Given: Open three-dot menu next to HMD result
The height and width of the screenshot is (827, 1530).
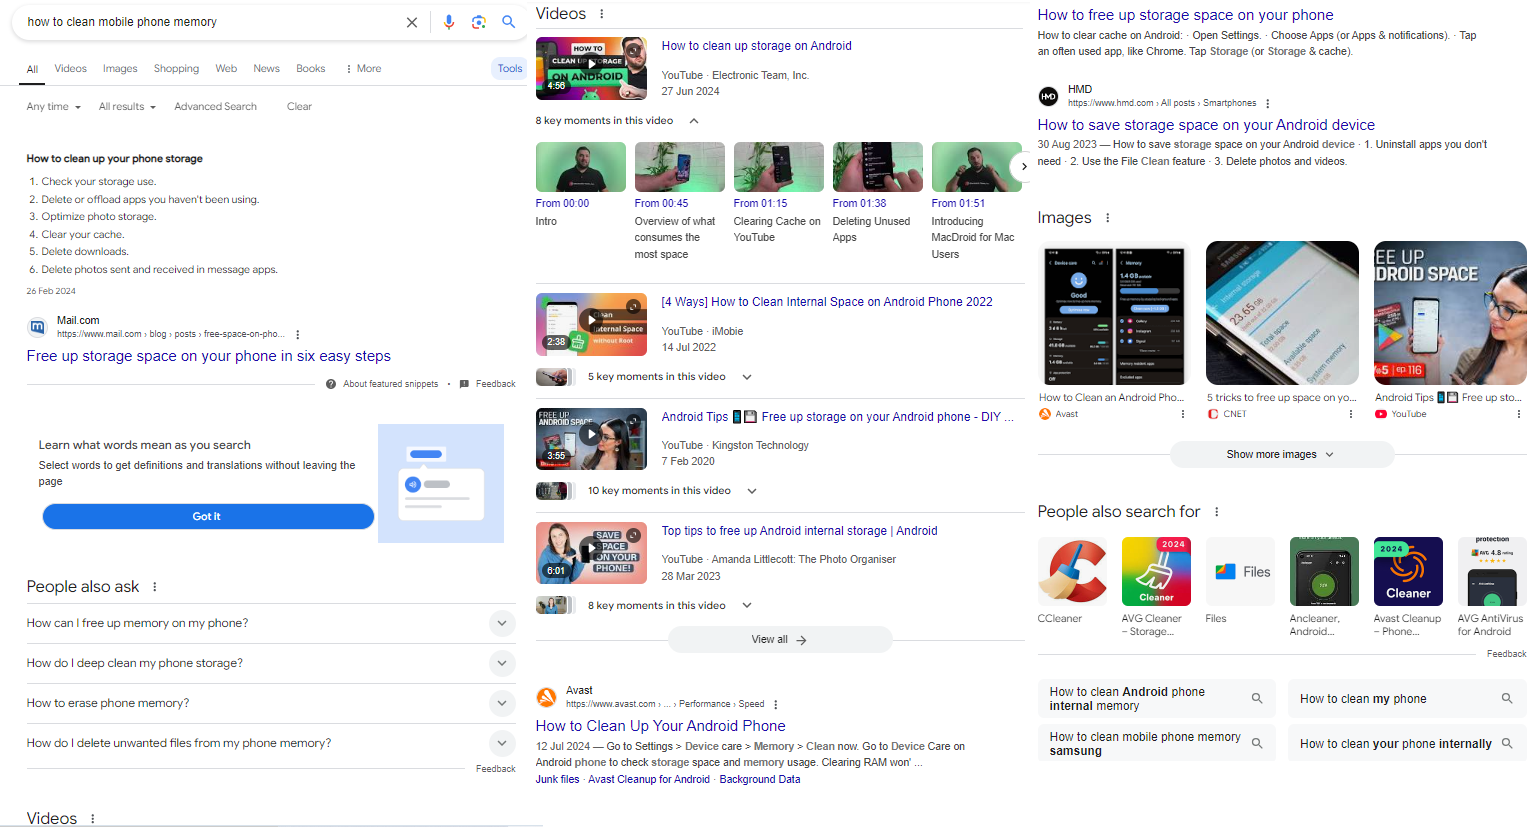Looking at the screenshot, I should [1268, 103].
